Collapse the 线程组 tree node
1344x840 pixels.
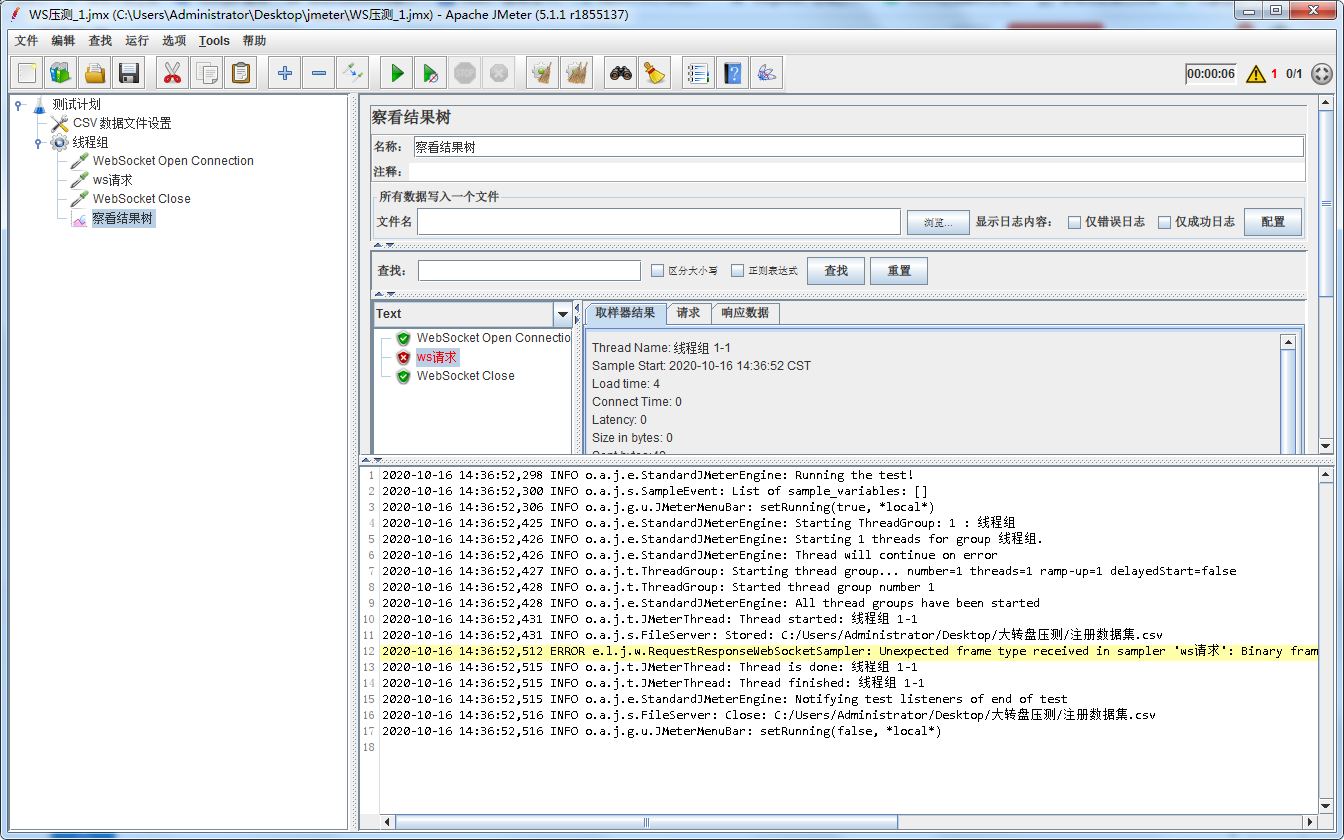point(38,142)
